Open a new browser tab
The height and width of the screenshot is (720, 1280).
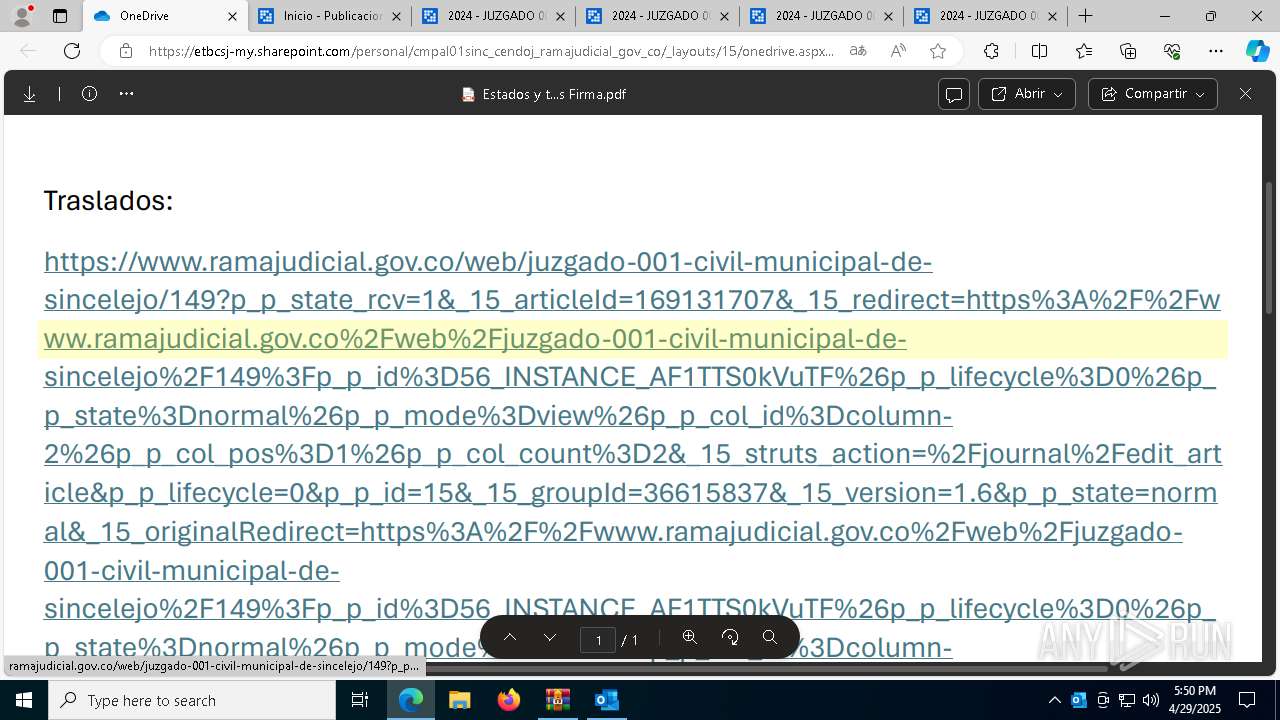pyautogui.click(x=1085, y=16)
